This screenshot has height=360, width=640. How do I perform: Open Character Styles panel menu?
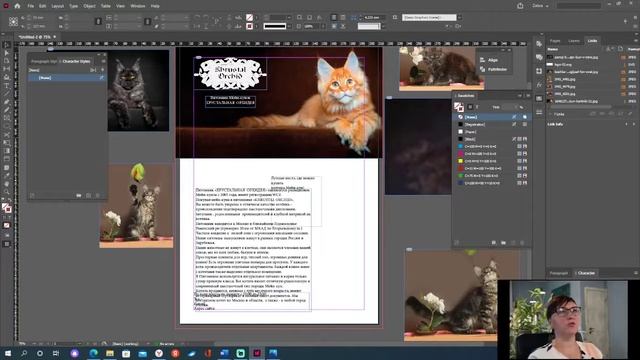tap(103, 61)
